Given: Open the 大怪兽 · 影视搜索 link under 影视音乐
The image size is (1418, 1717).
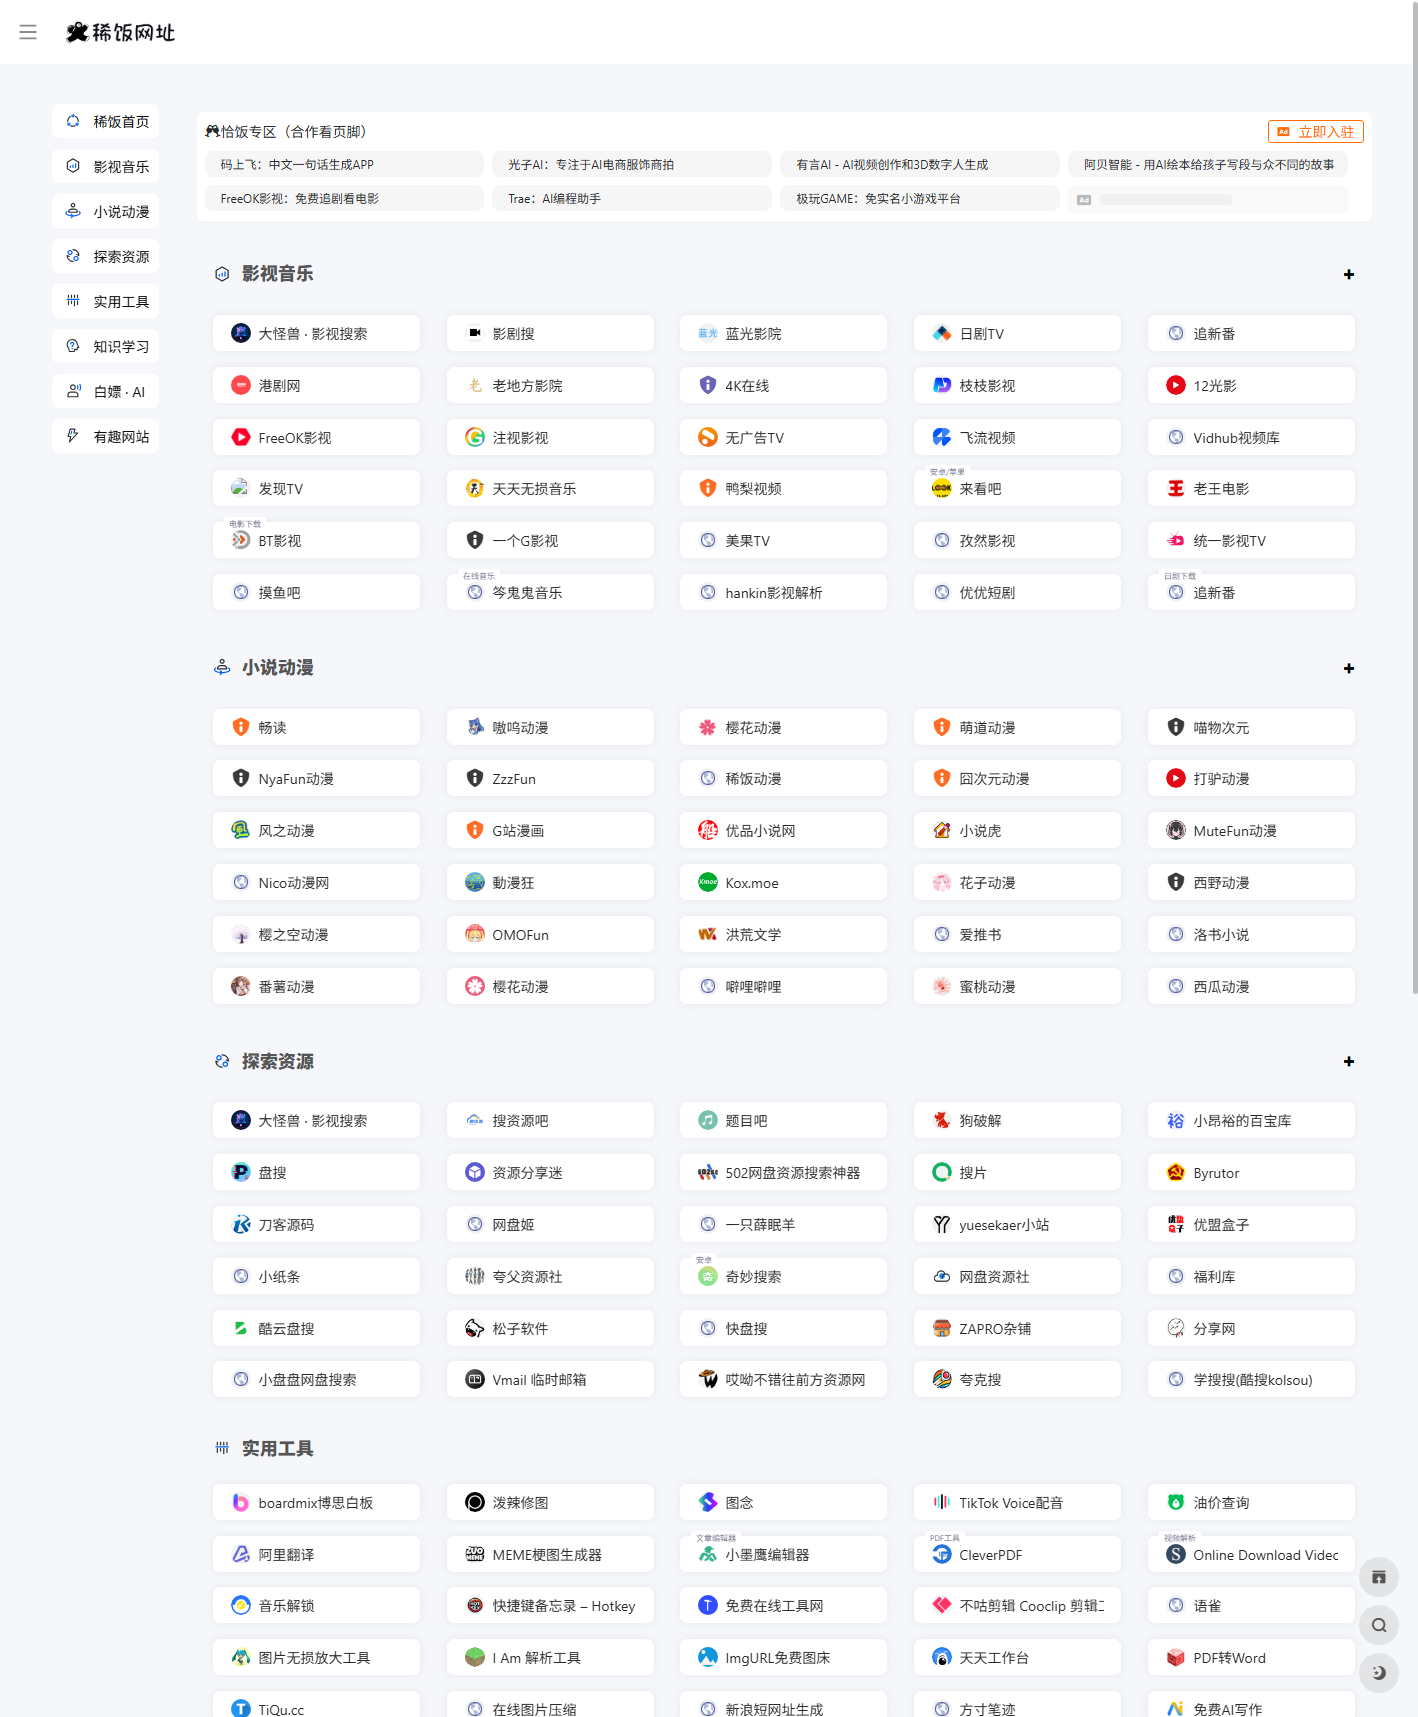Looking at the screenshot, I should [x=316, y=333].
